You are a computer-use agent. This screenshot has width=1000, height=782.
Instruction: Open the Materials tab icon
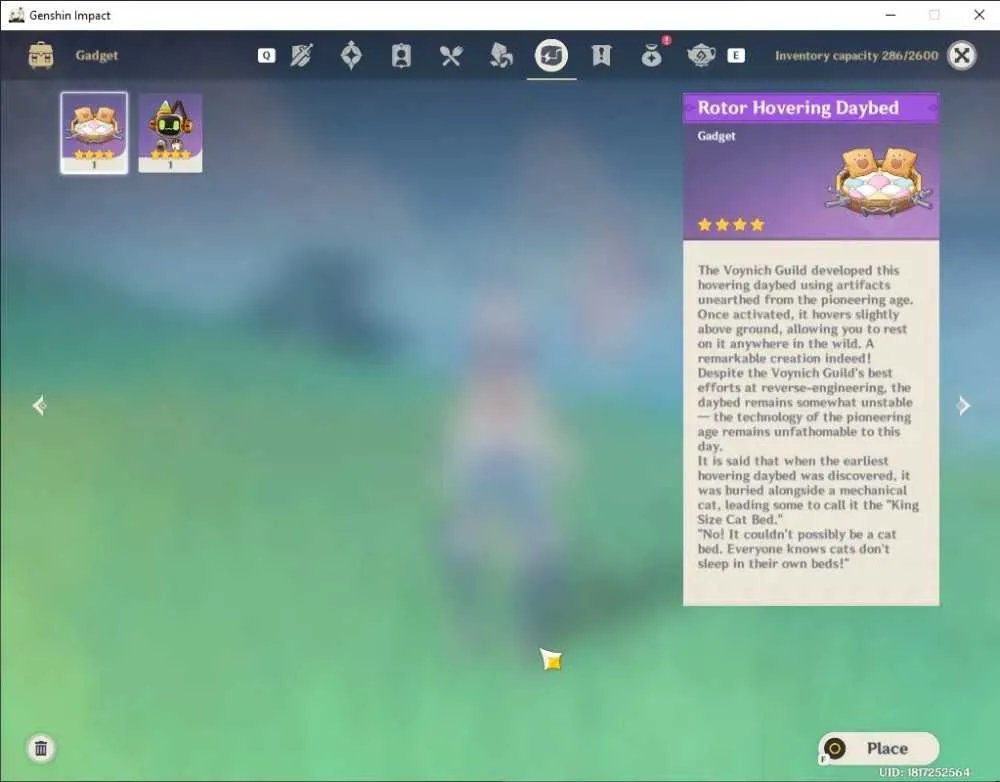click(x=501, y=55)
